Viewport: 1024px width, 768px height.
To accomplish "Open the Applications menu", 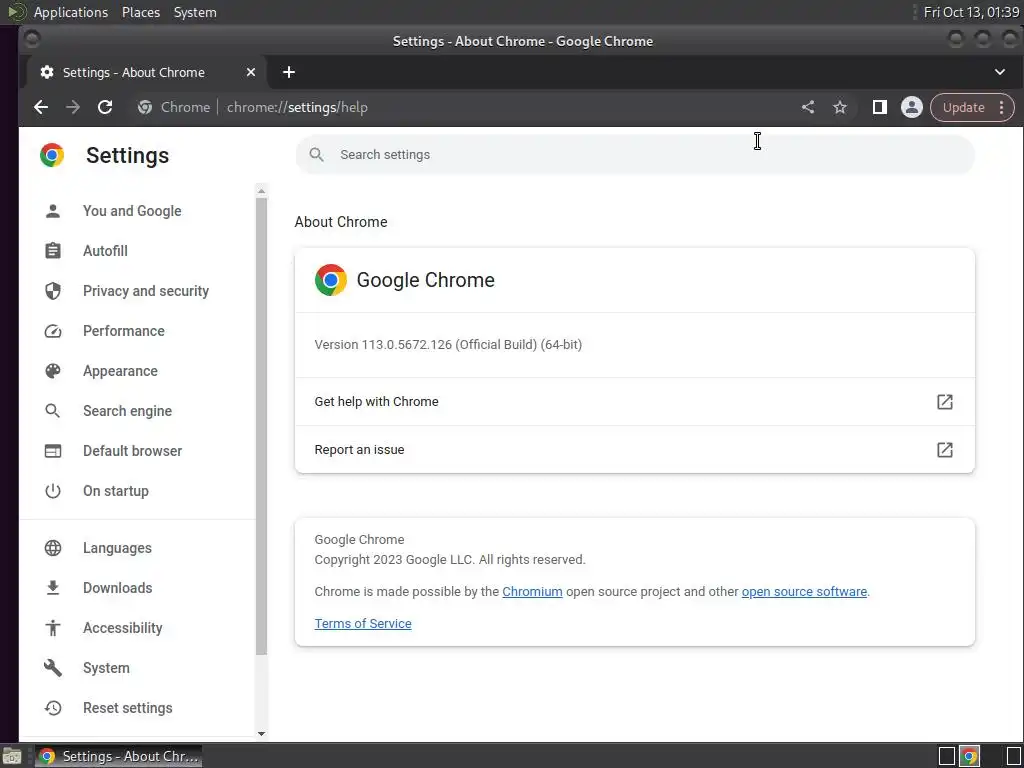I will 71,12.
